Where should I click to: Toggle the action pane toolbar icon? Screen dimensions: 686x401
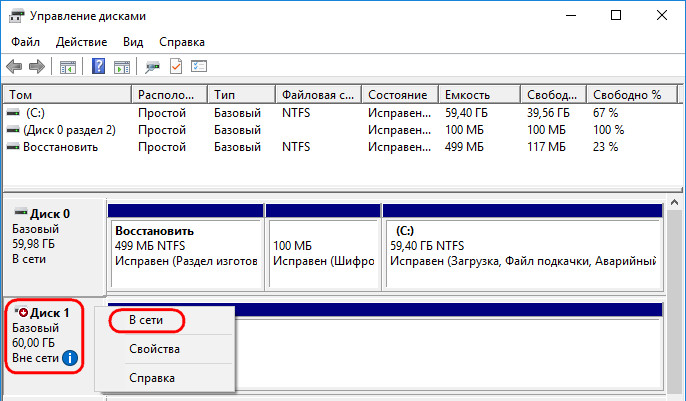[x=122, y=67]
